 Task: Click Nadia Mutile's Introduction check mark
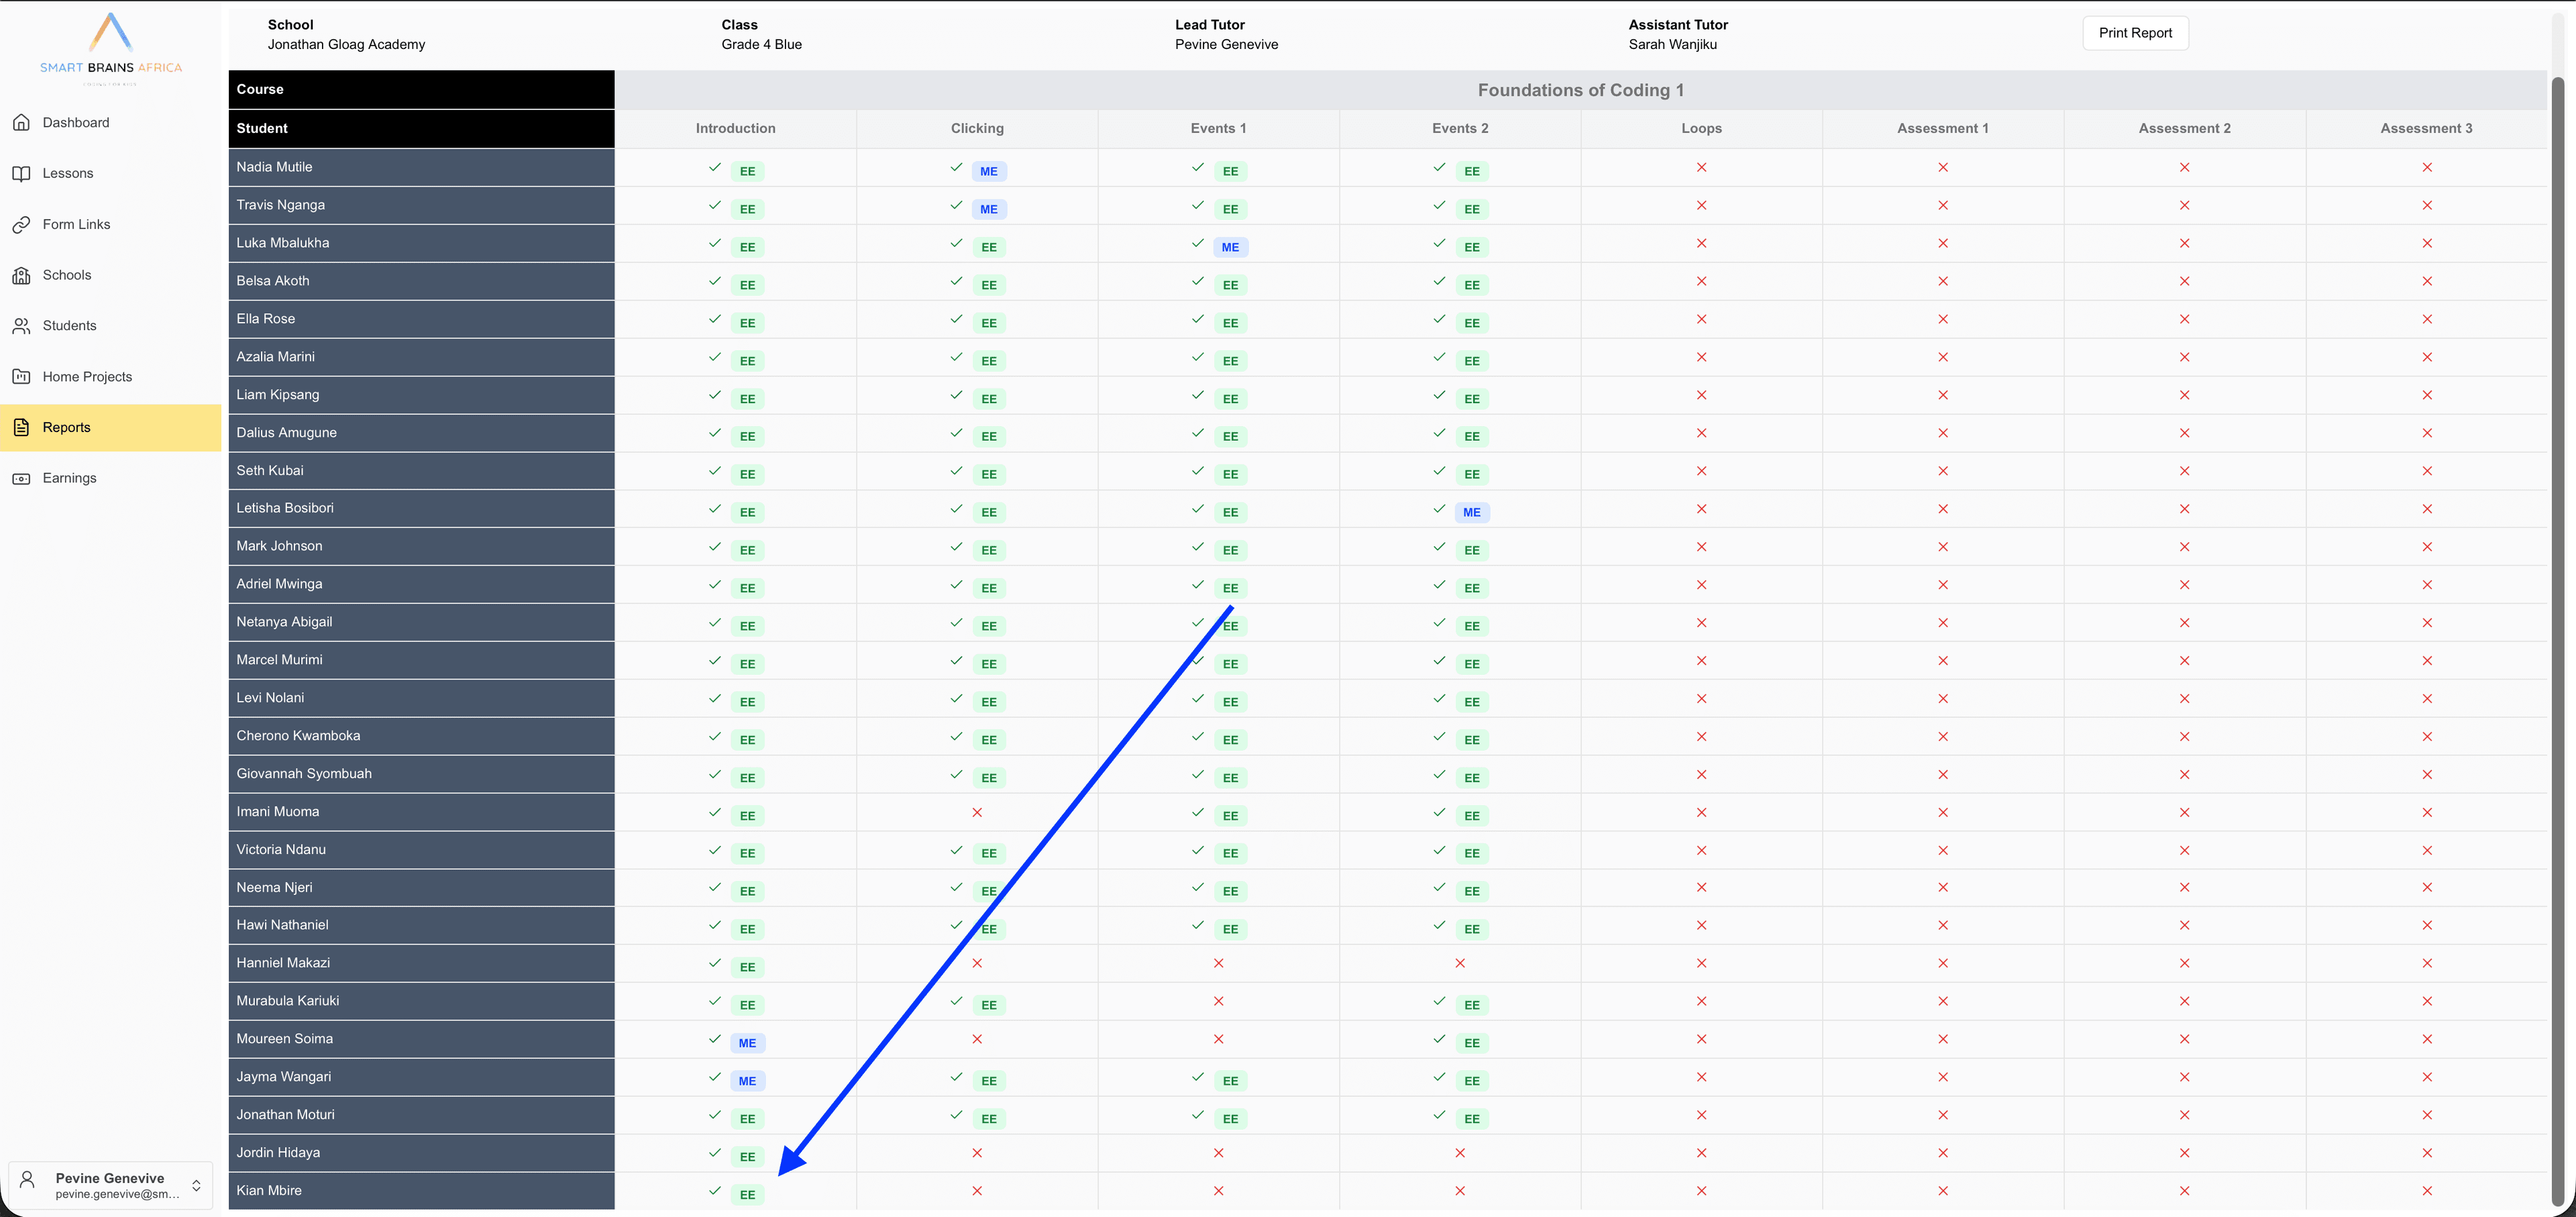tap(715, 167)
